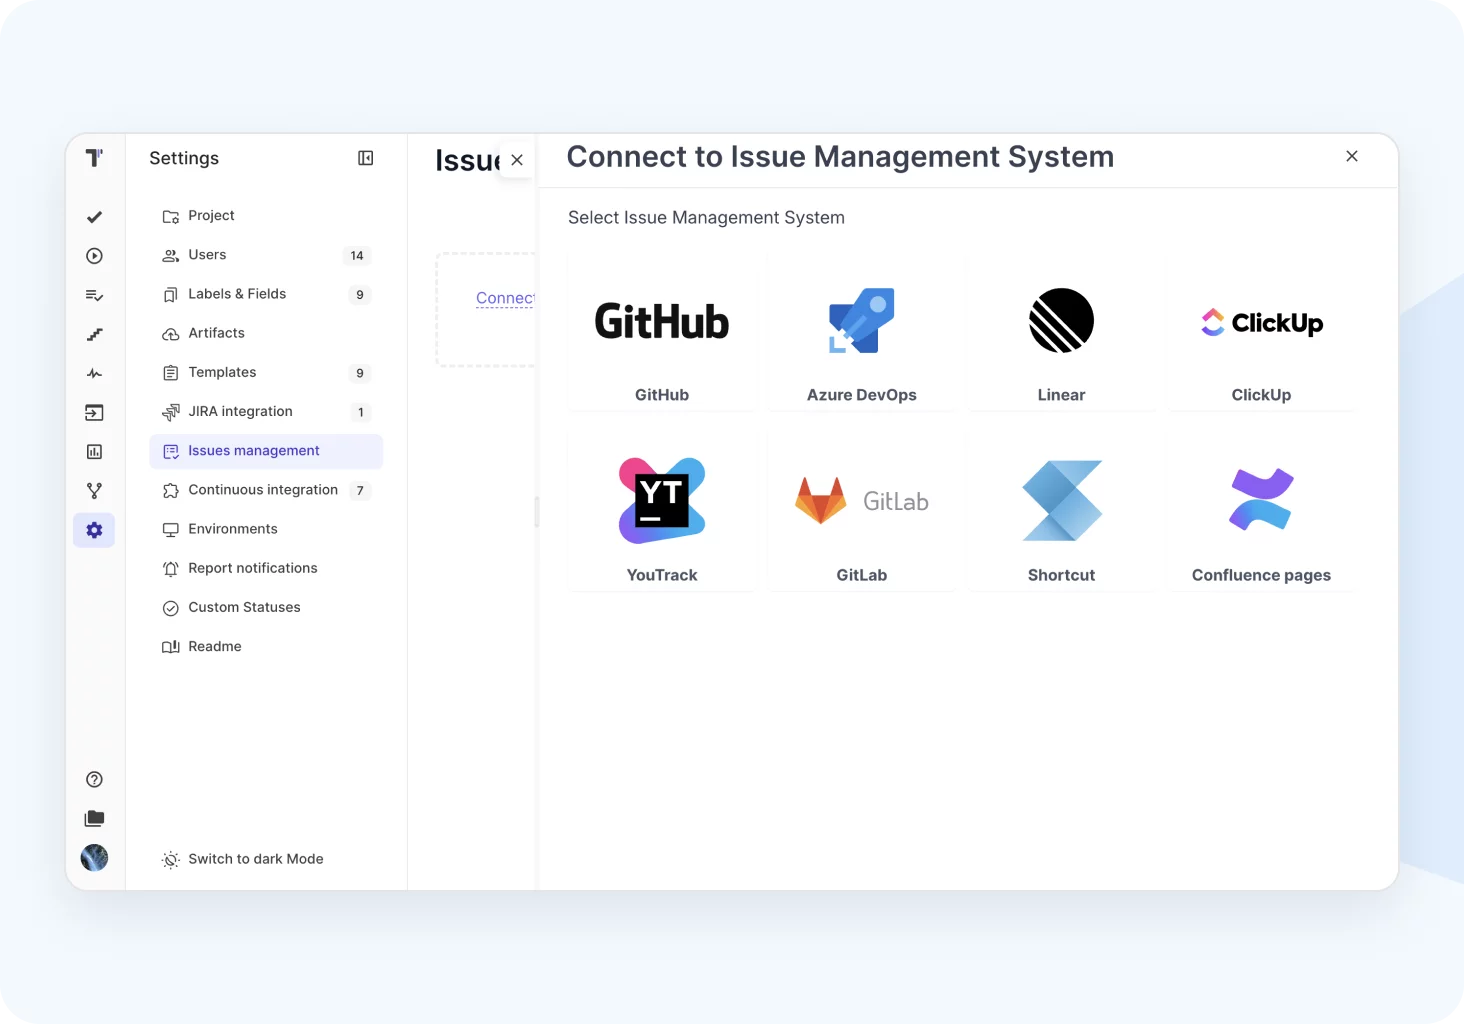Click the Connect link in Issues page

tap(505, 298)
